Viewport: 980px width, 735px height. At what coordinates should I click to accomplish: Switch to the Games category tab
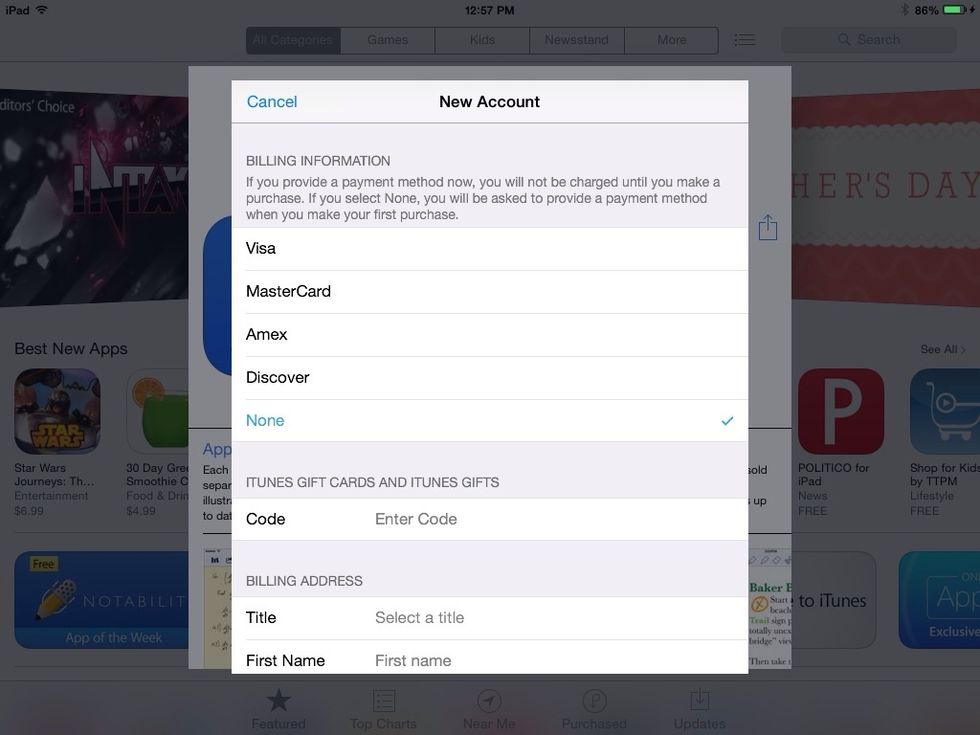click(x=387, y=39)
